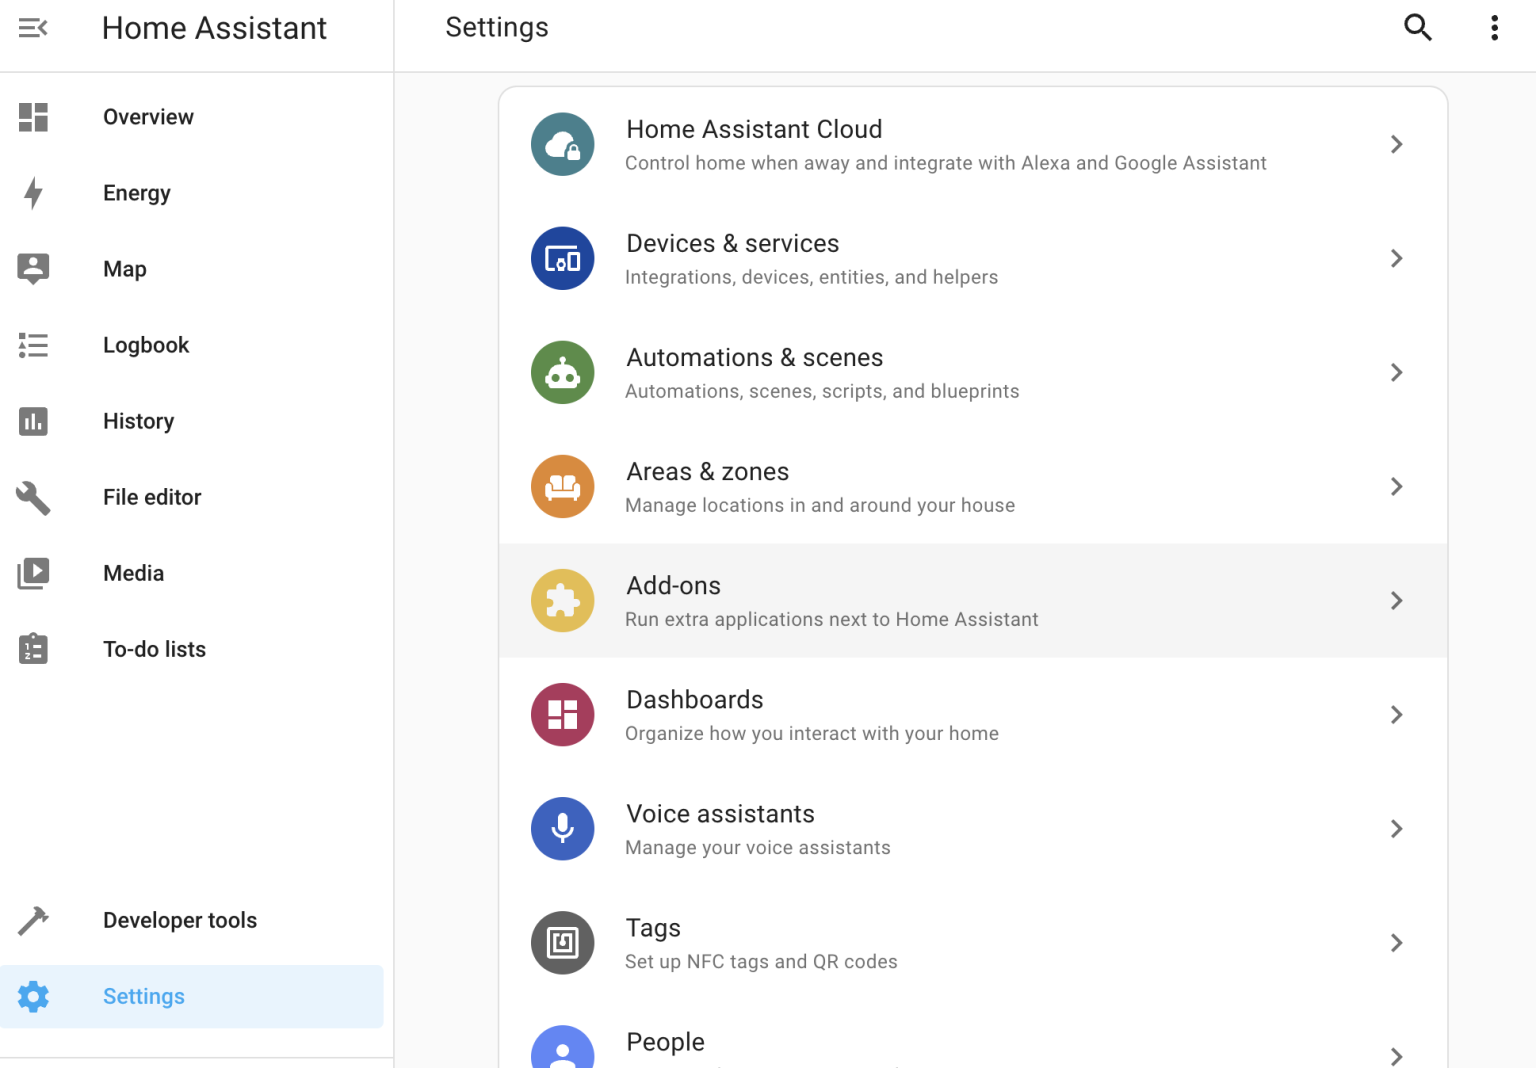Click the Devices & services icon
The height and width of the screenshot is (1068, 1536).
563,258
